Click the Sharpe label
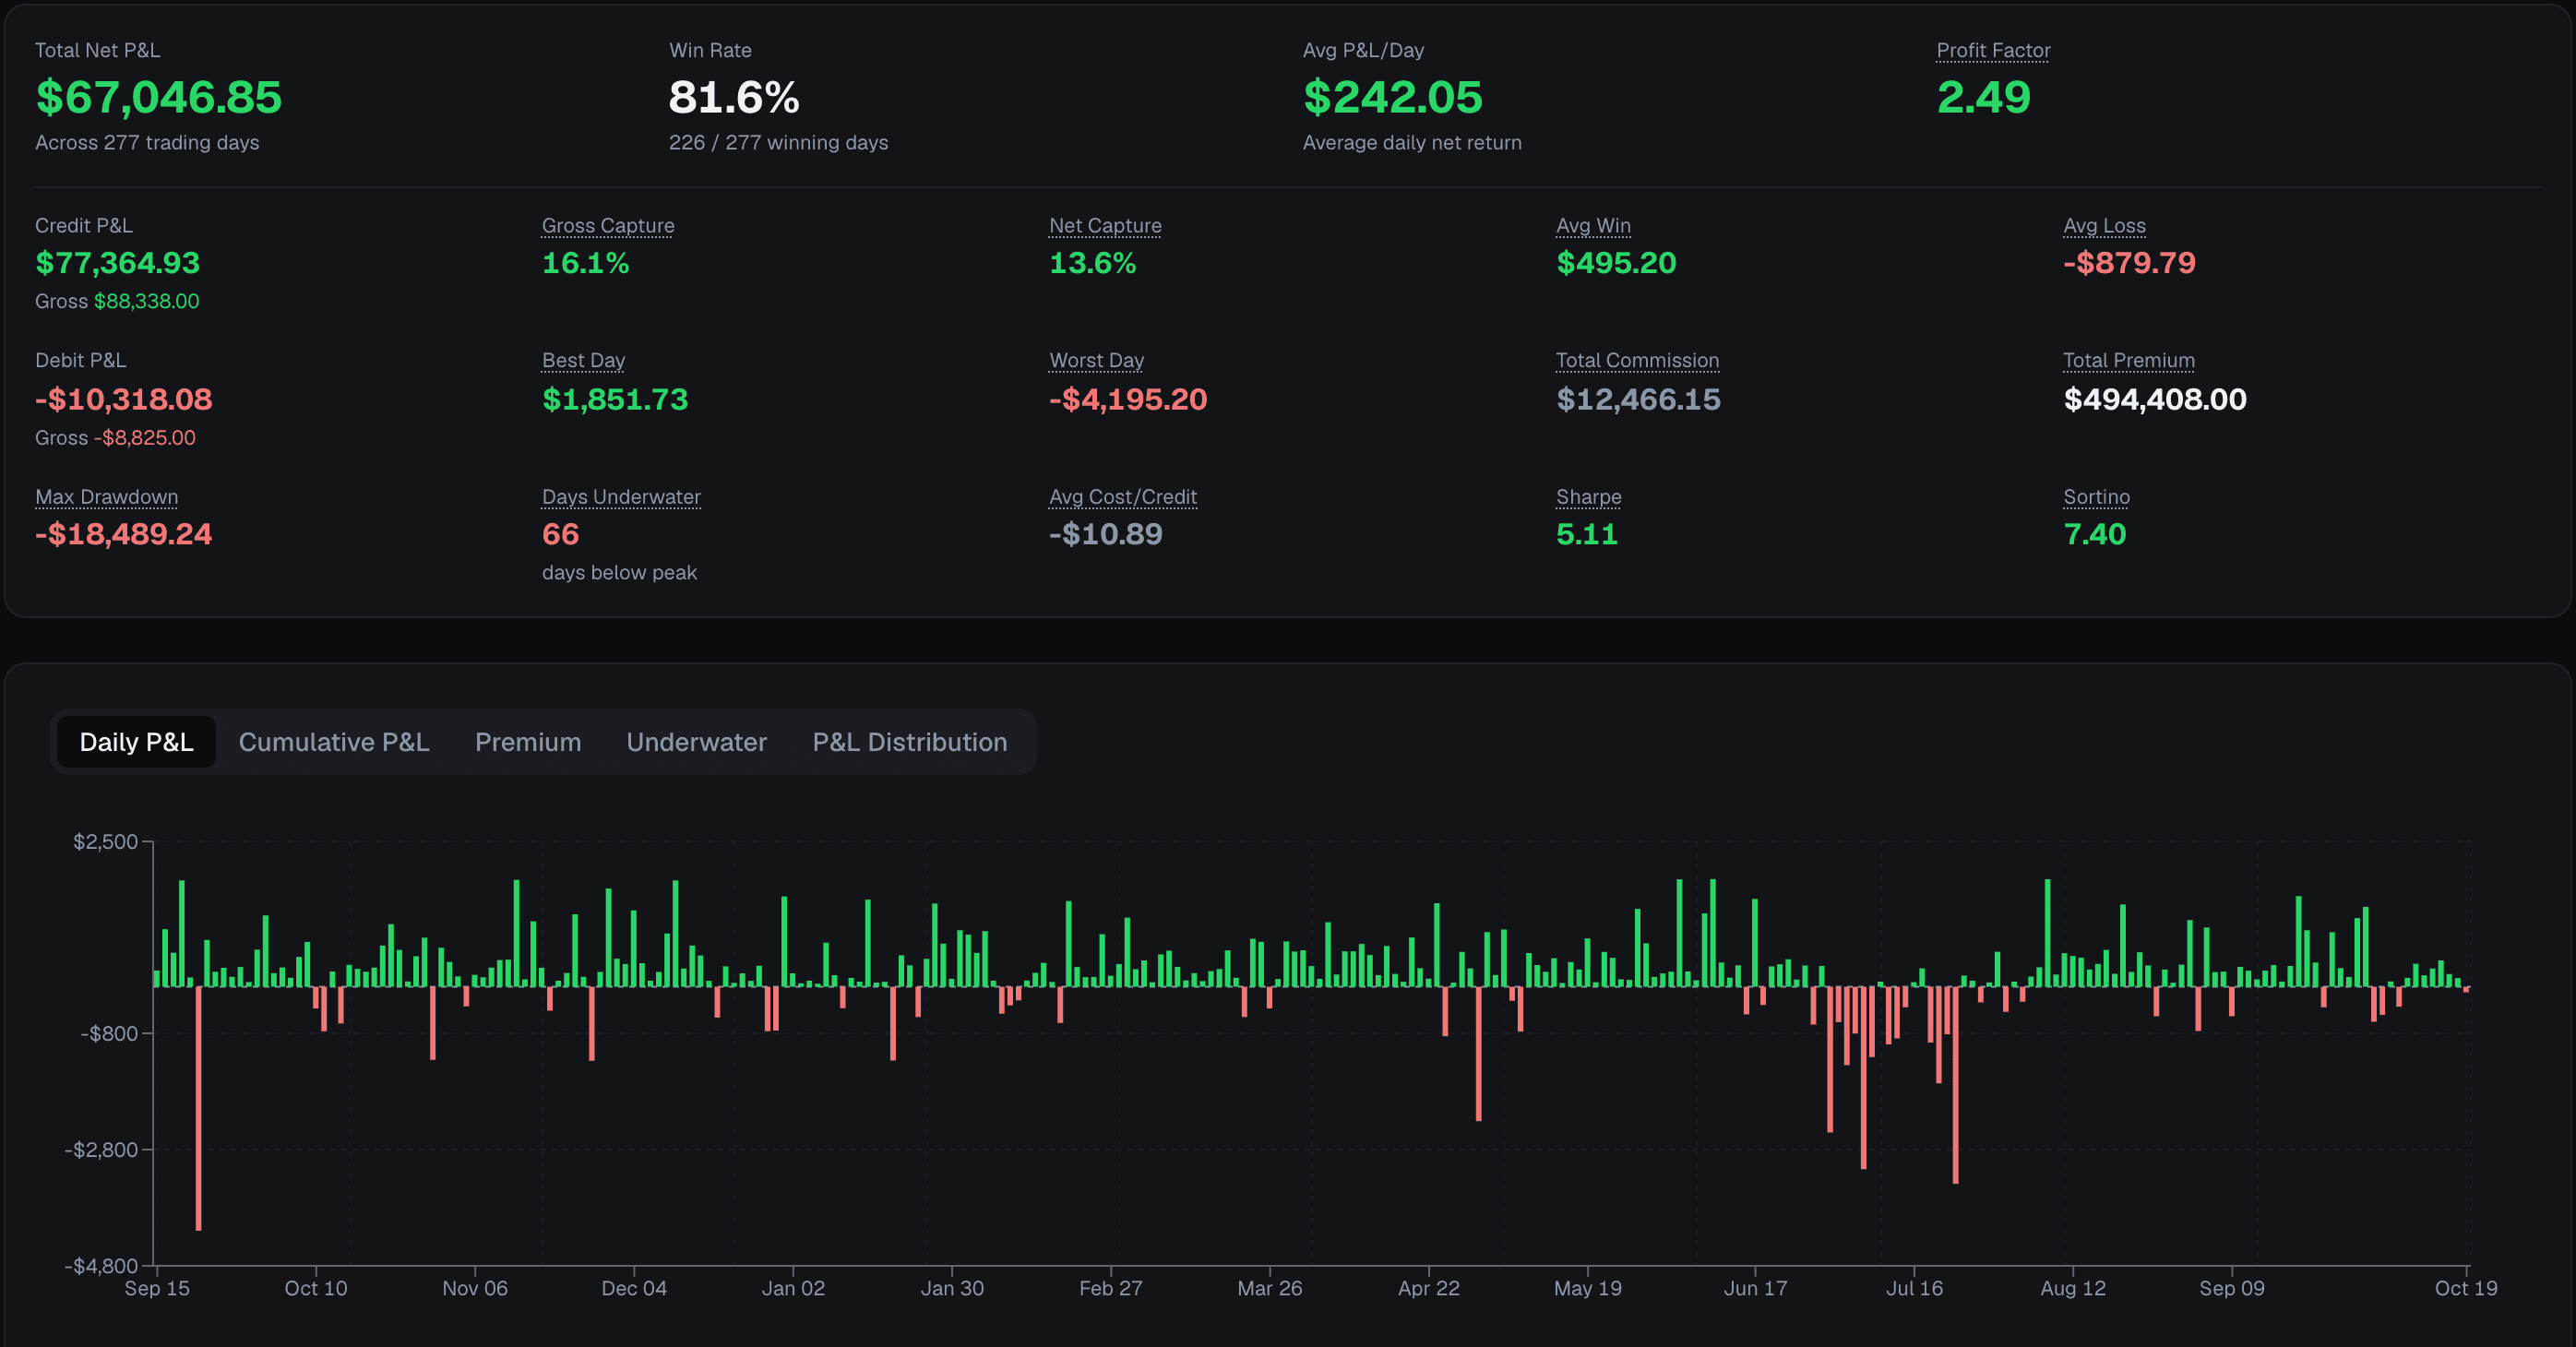 coord(1588,497)
